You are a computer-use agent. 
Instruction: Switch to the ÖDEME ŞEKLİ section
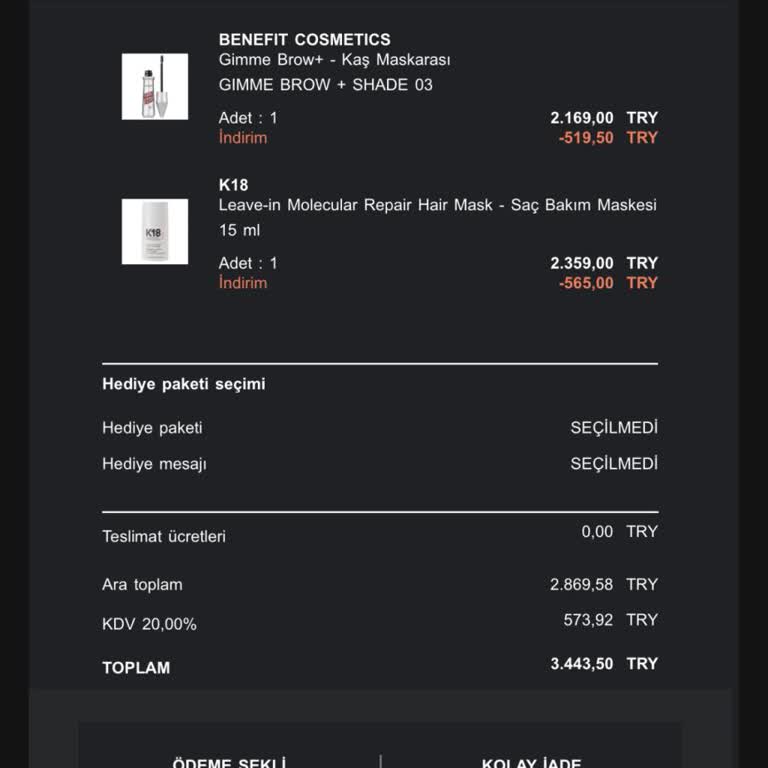click(229, 762)
